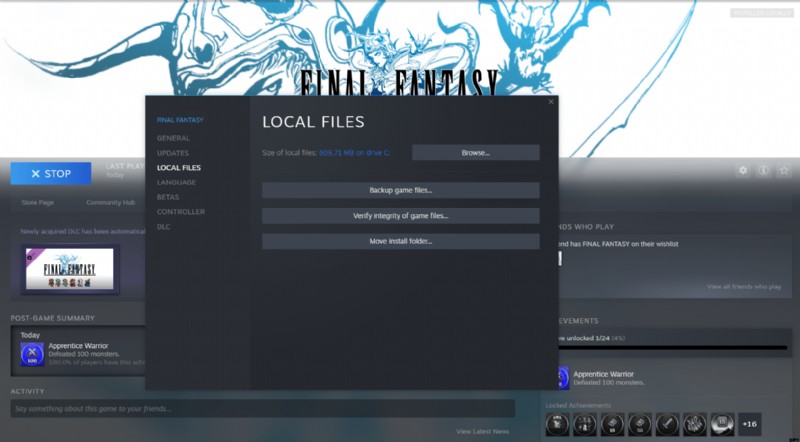The width and height of the screenshot is (800, 442).
Task: Click the Apprentice Warrior icon in Post-Game Summary
Action: tap(32, 353)
